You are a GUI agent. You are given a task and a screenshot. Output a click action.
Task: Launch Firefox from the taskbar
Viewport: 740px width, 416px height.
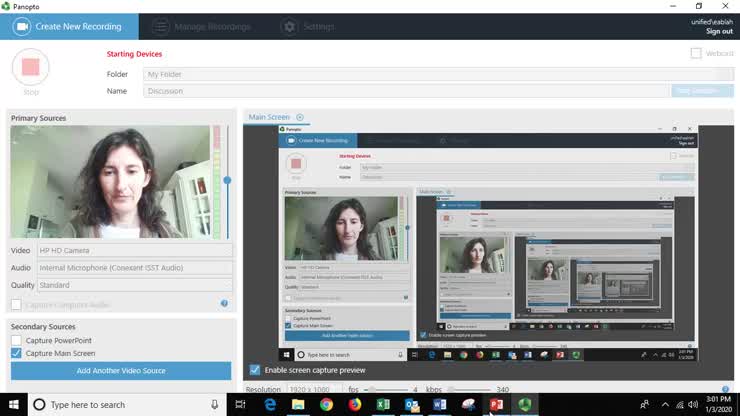[354, 405]
